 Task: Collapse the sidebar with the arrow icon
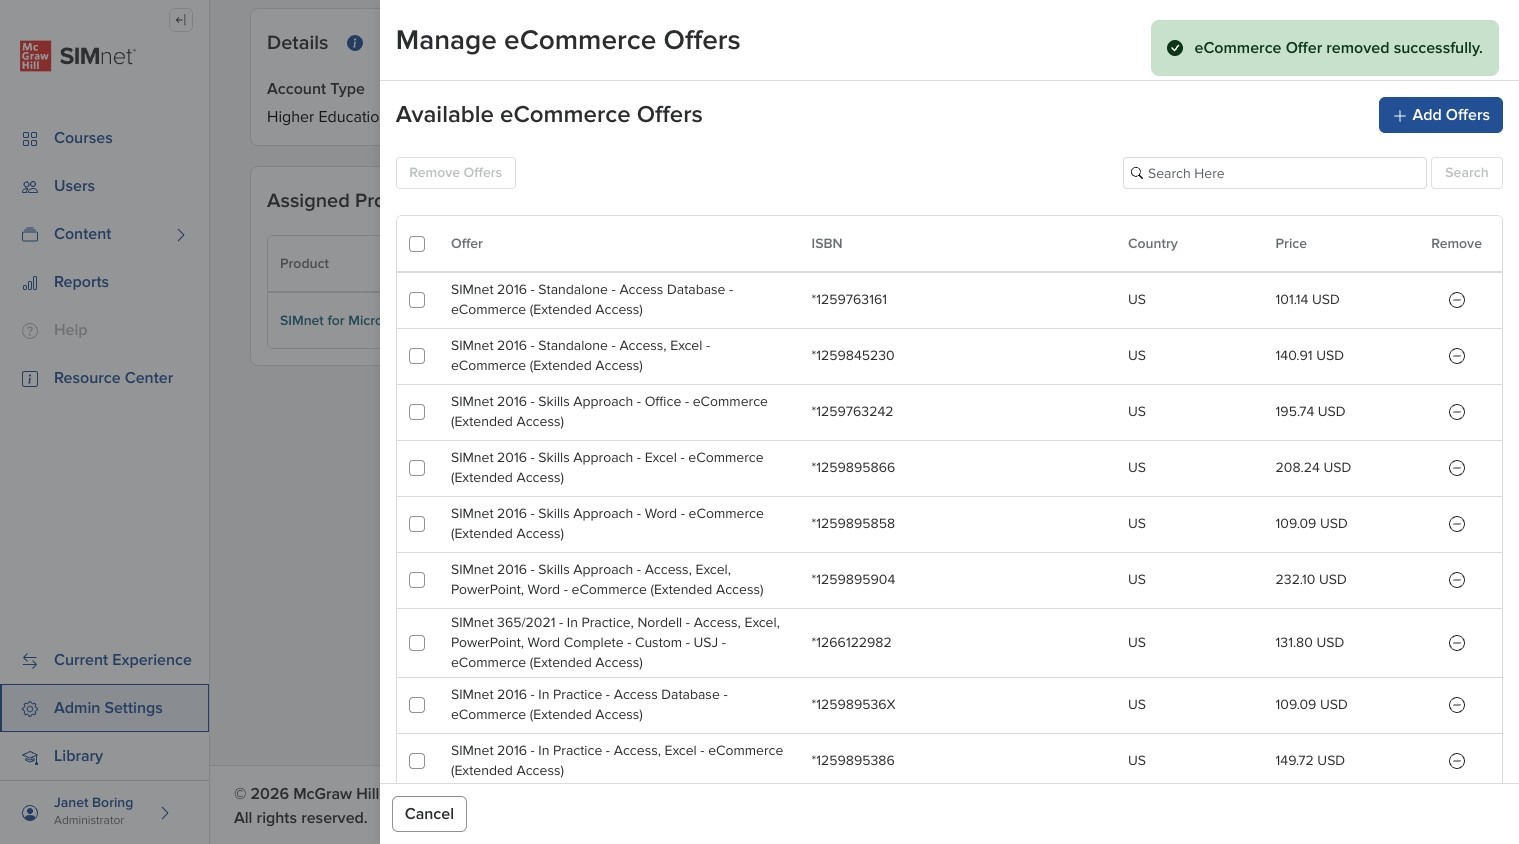[181, 20]
